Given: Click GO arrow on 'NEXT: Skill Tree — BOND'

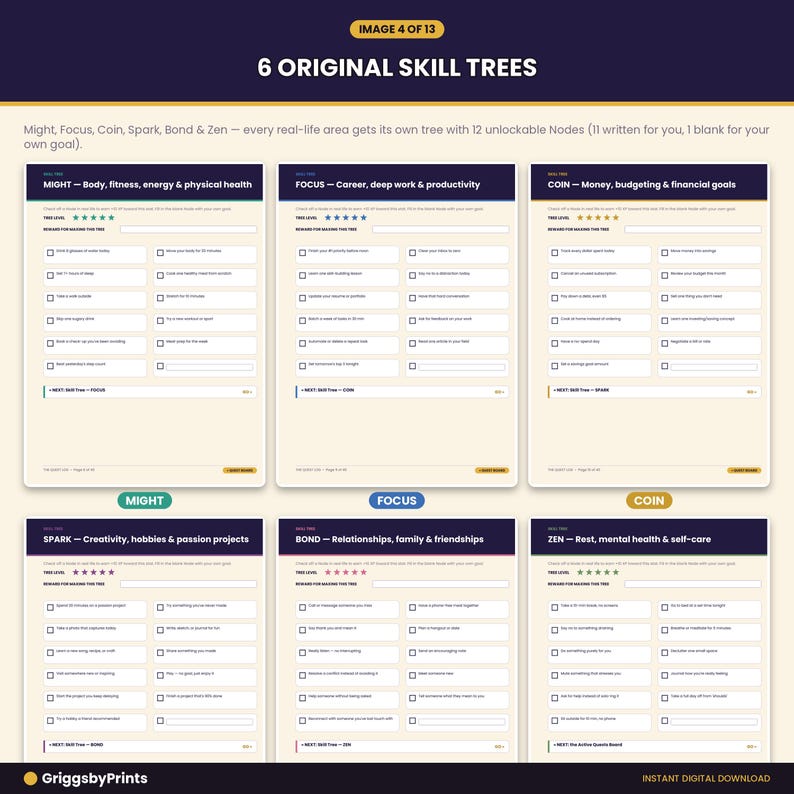Looking at the screenshot, I should point(247,746).
